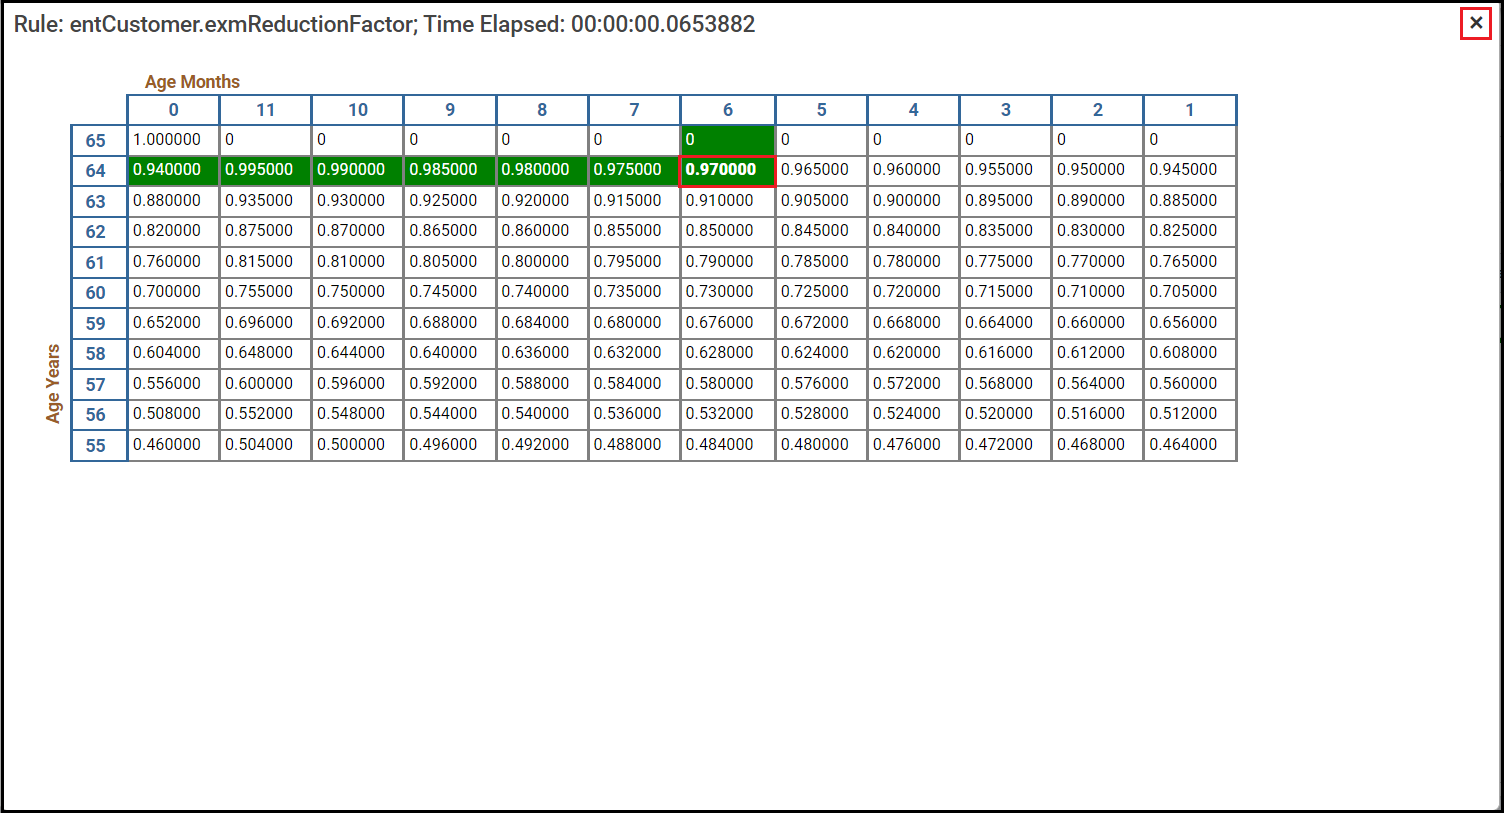1504x813 pixels.
Task: Click the month column header 3
Action: pyautogui.click(x=1005, y=110)
